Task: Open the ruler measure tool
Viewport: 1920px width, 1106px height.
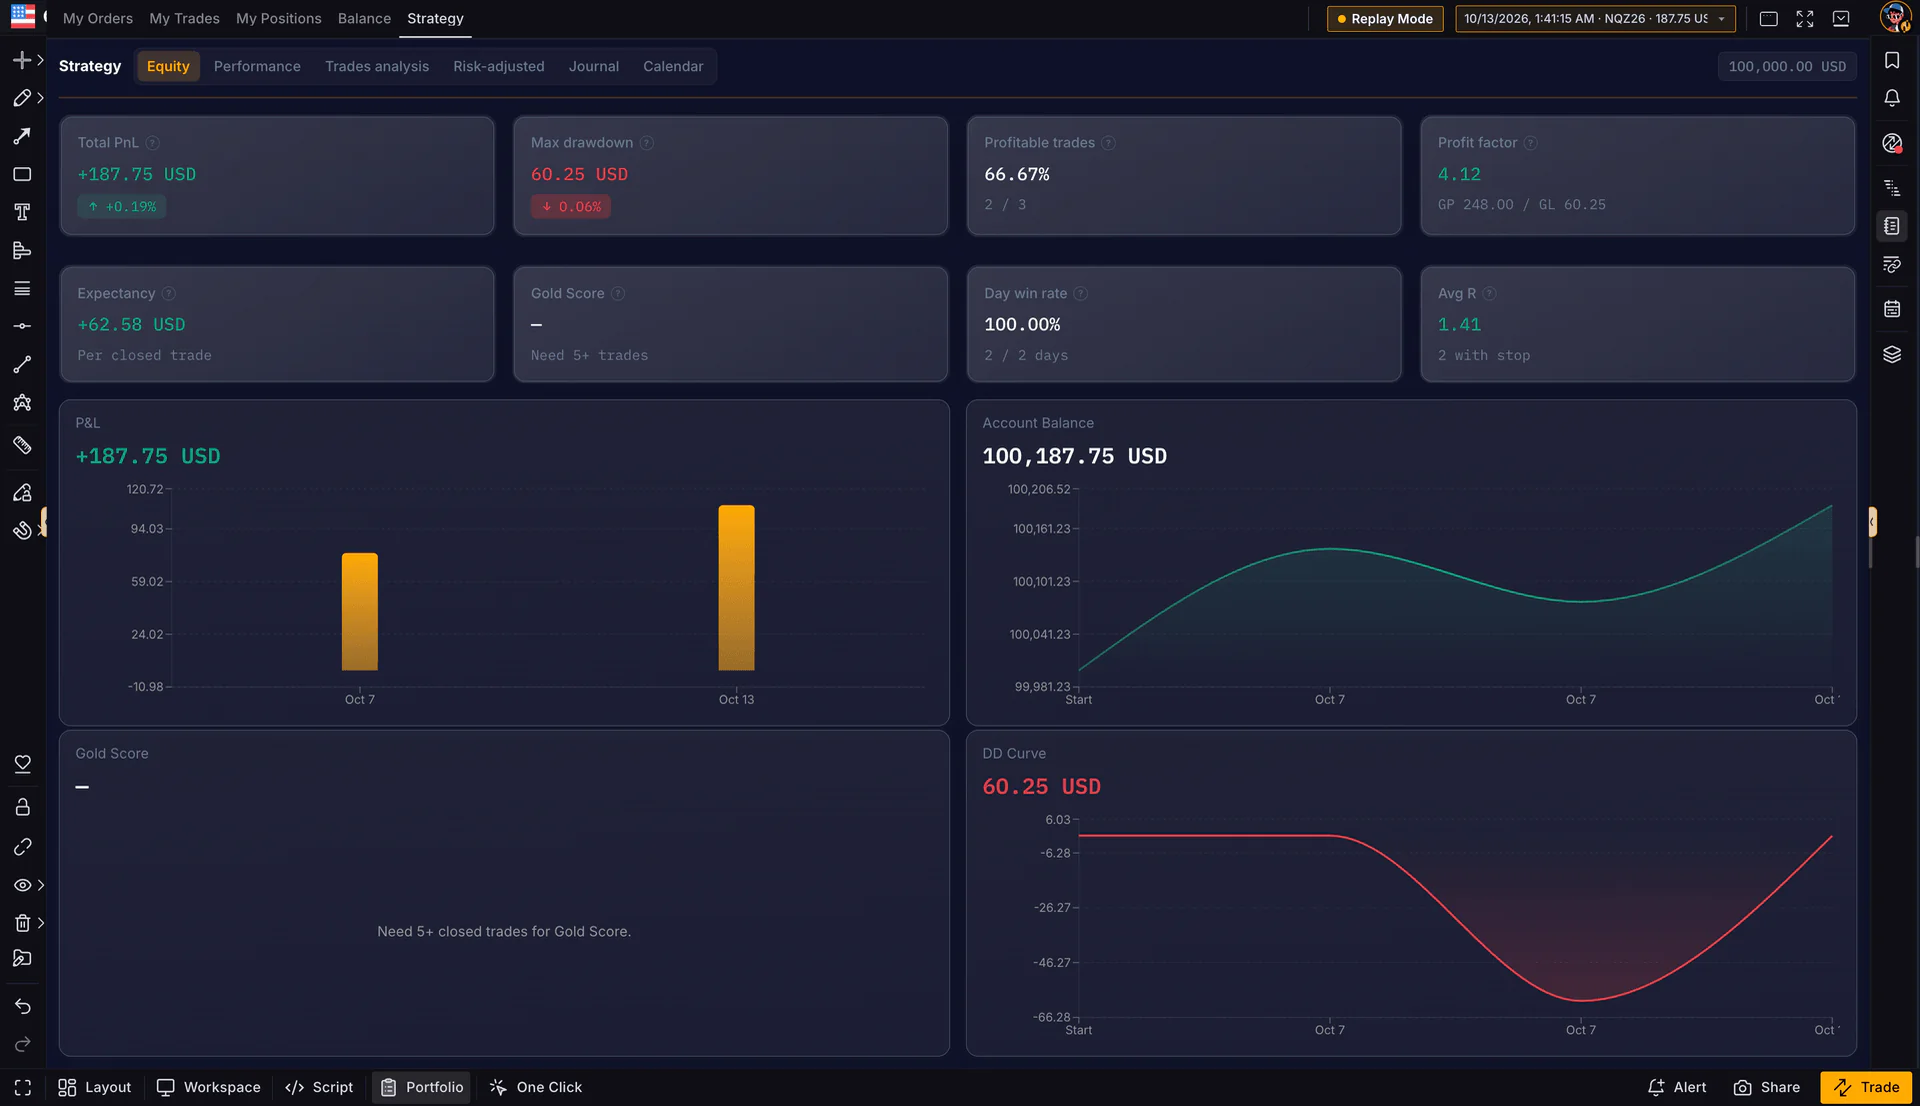Action: click(x=21, y=445)
